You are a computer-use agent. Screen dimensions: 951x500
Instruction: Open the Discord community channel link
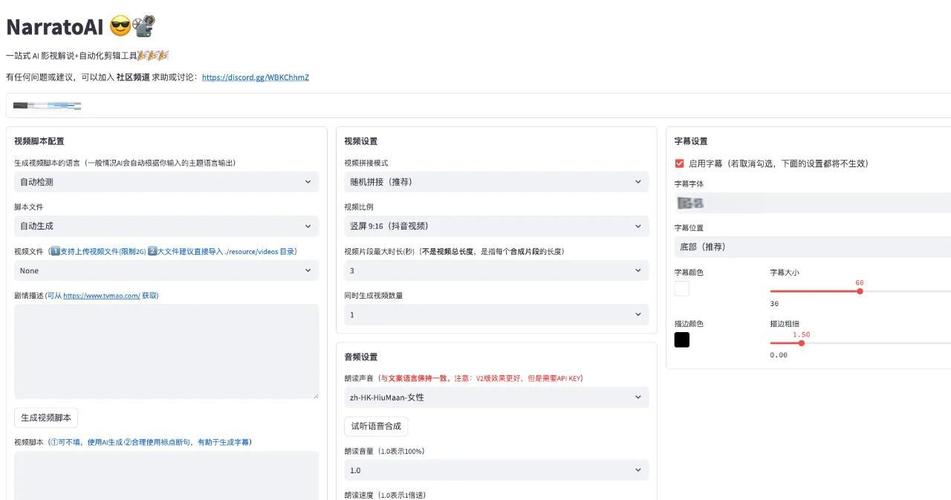(x=255, y=77)
